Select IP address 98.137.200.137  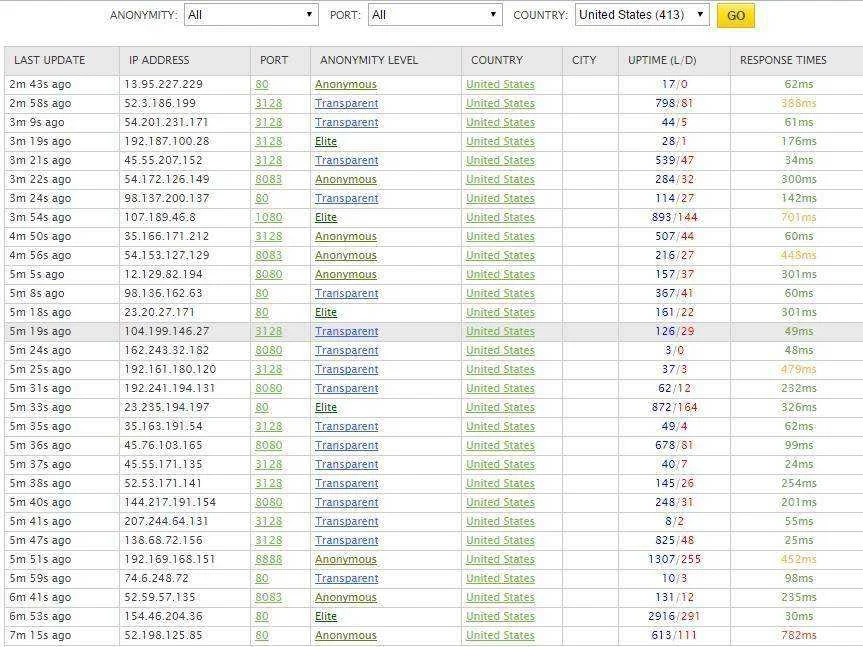pos(167,198)
